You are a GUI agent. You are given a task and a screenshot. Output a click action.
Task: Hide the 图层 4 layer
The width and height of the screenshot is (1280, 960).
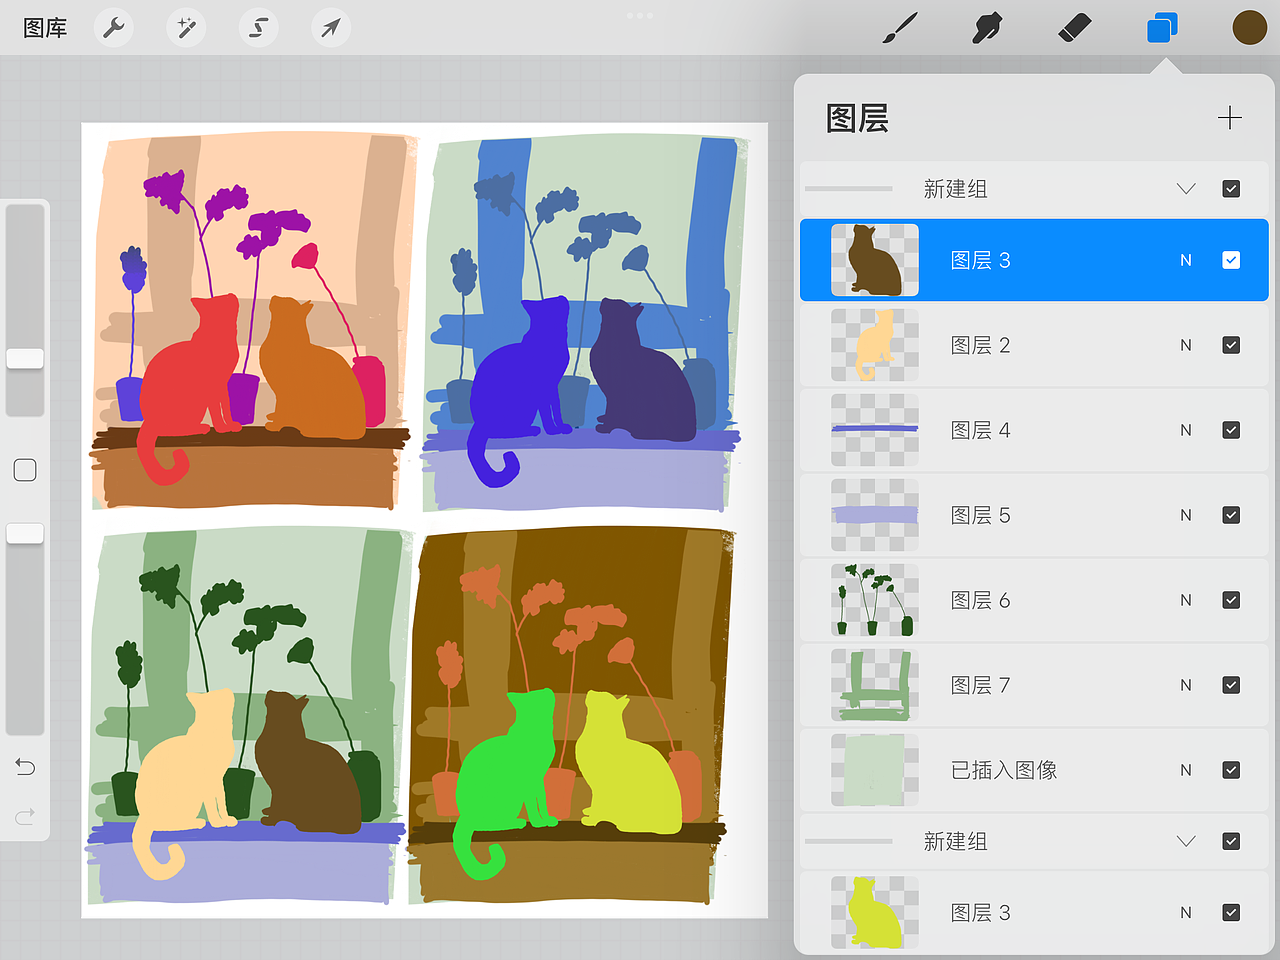pos(1231,430)
